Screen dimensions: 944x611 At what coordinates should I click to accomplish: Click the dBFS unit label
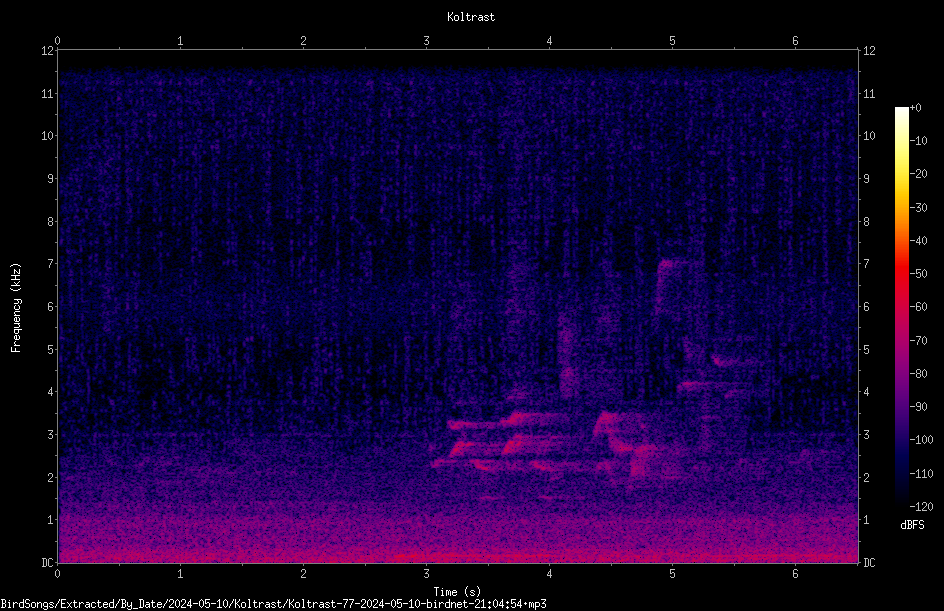[x=912, y=525]
